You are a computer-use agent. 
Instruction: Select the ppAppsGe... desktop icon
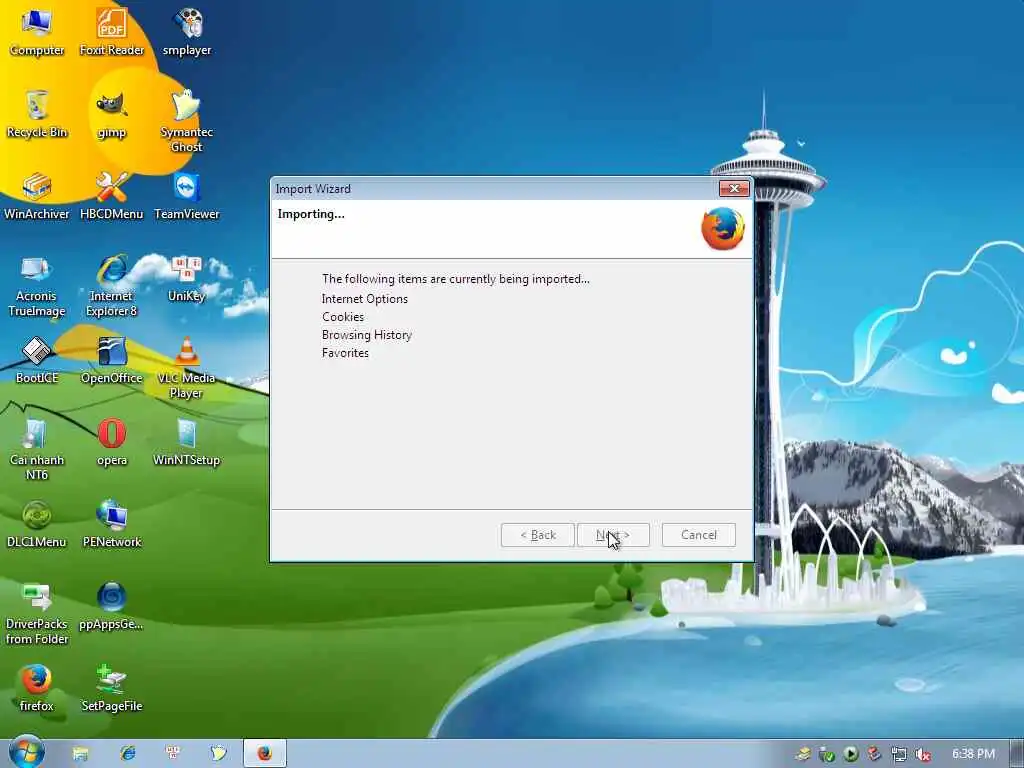[x=112, y=607]
